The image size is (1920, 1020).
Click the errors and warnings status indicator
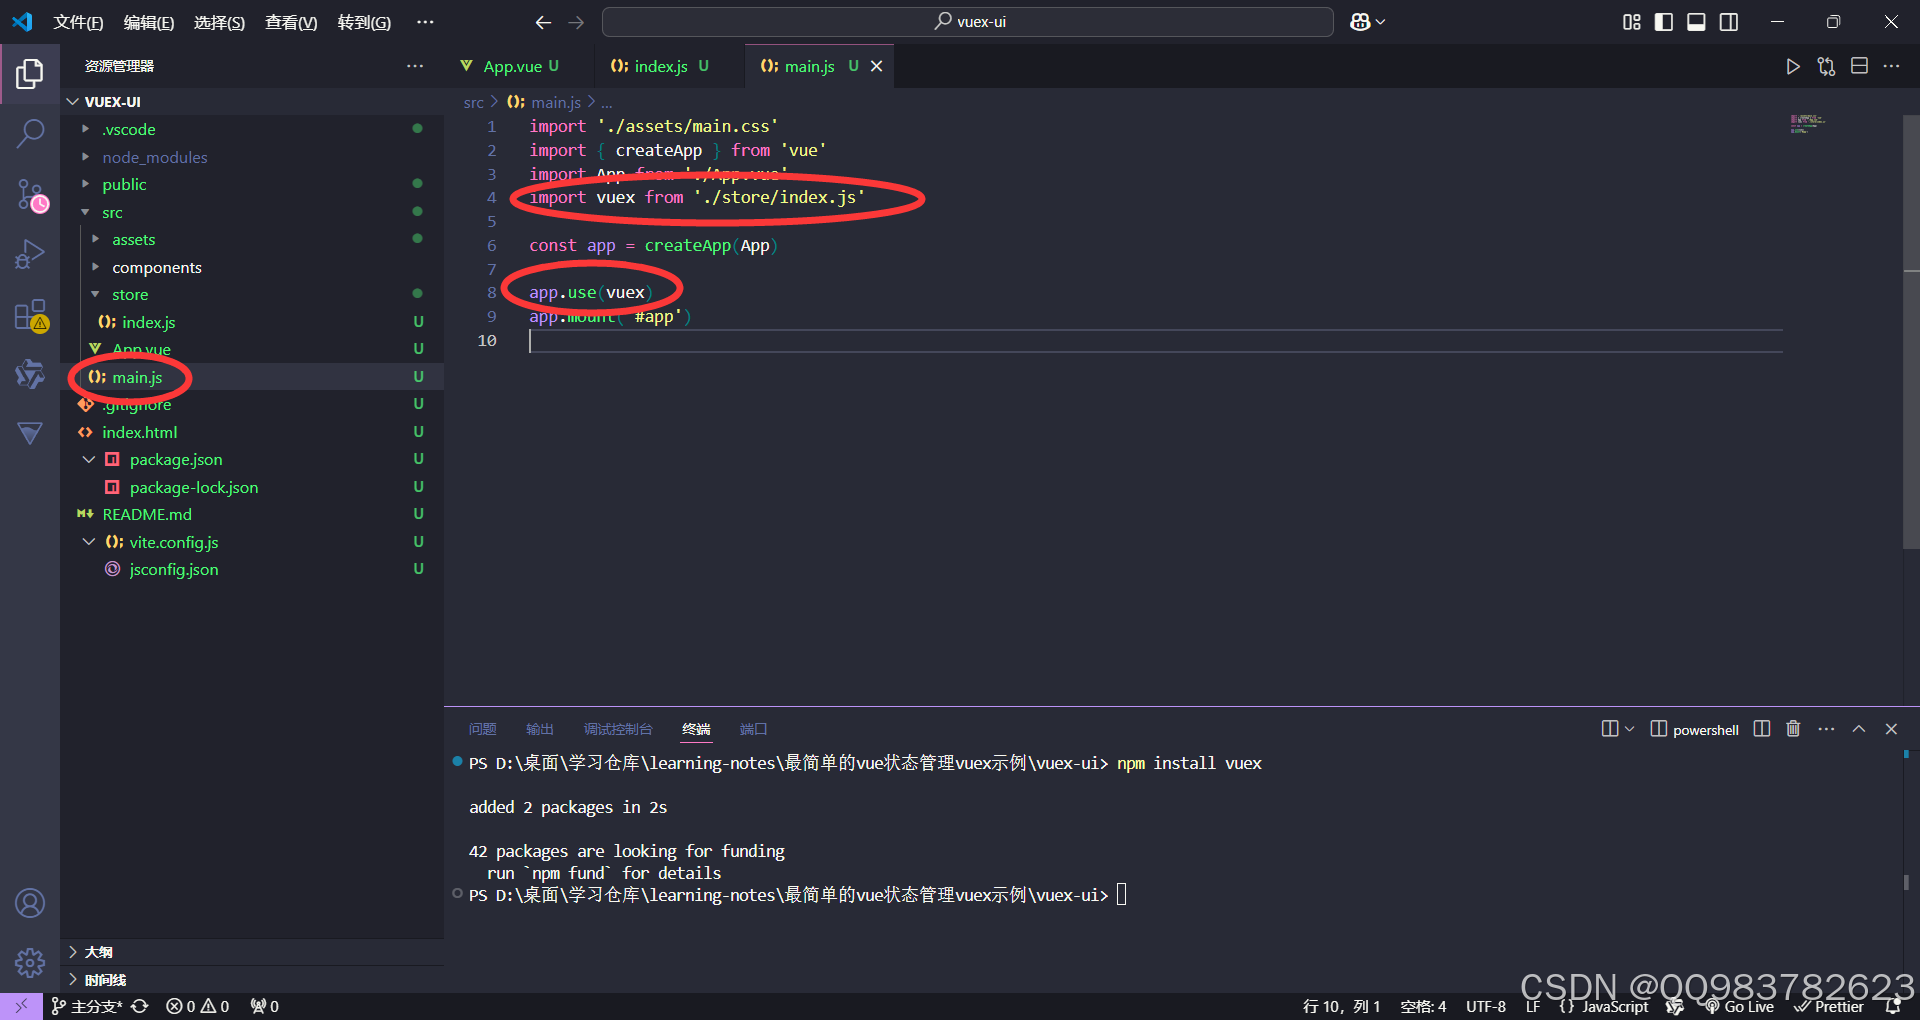pyautogui.click(x=198, y=1006)
